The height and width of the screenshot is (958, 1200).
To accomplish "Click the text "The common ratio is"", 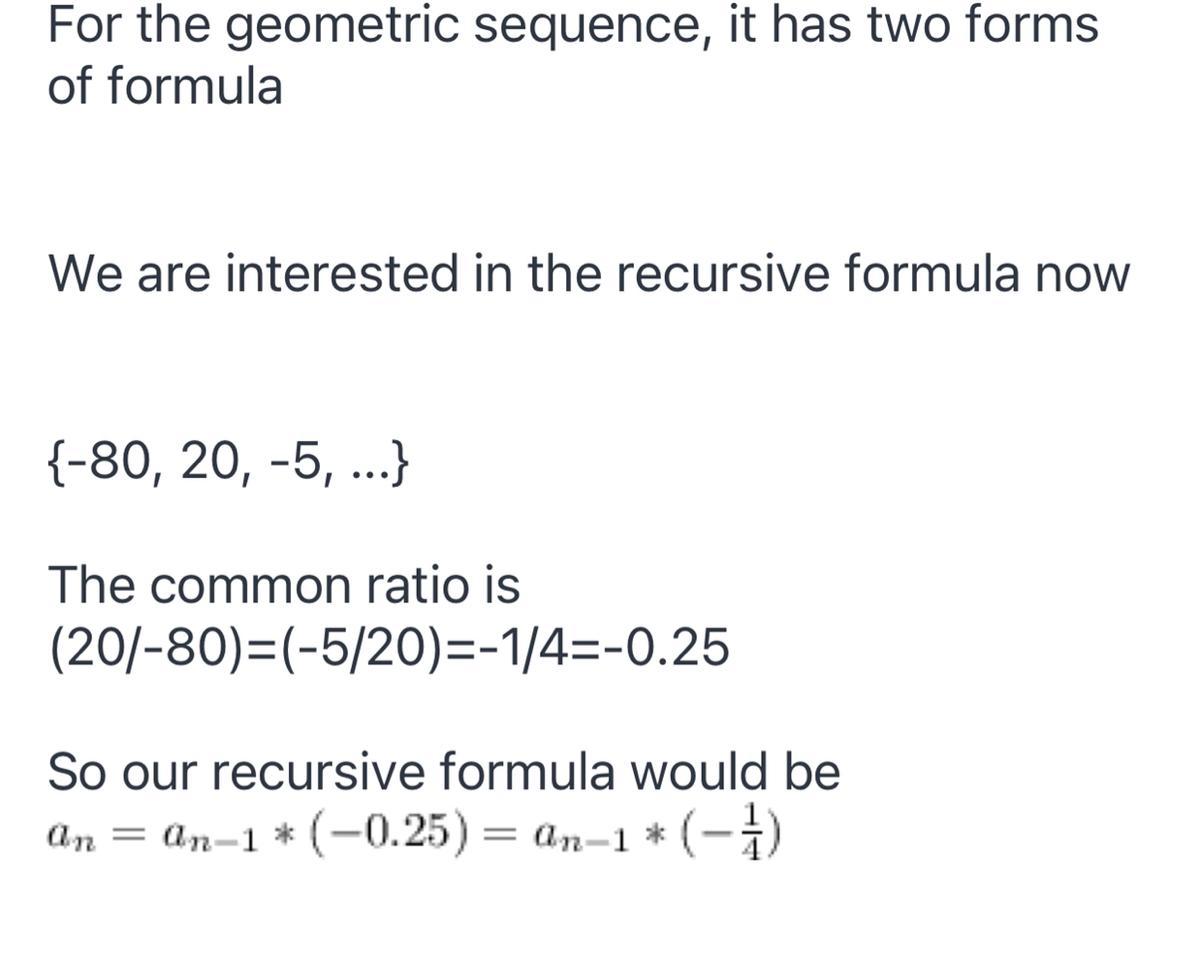I will [x=284, y=586].
